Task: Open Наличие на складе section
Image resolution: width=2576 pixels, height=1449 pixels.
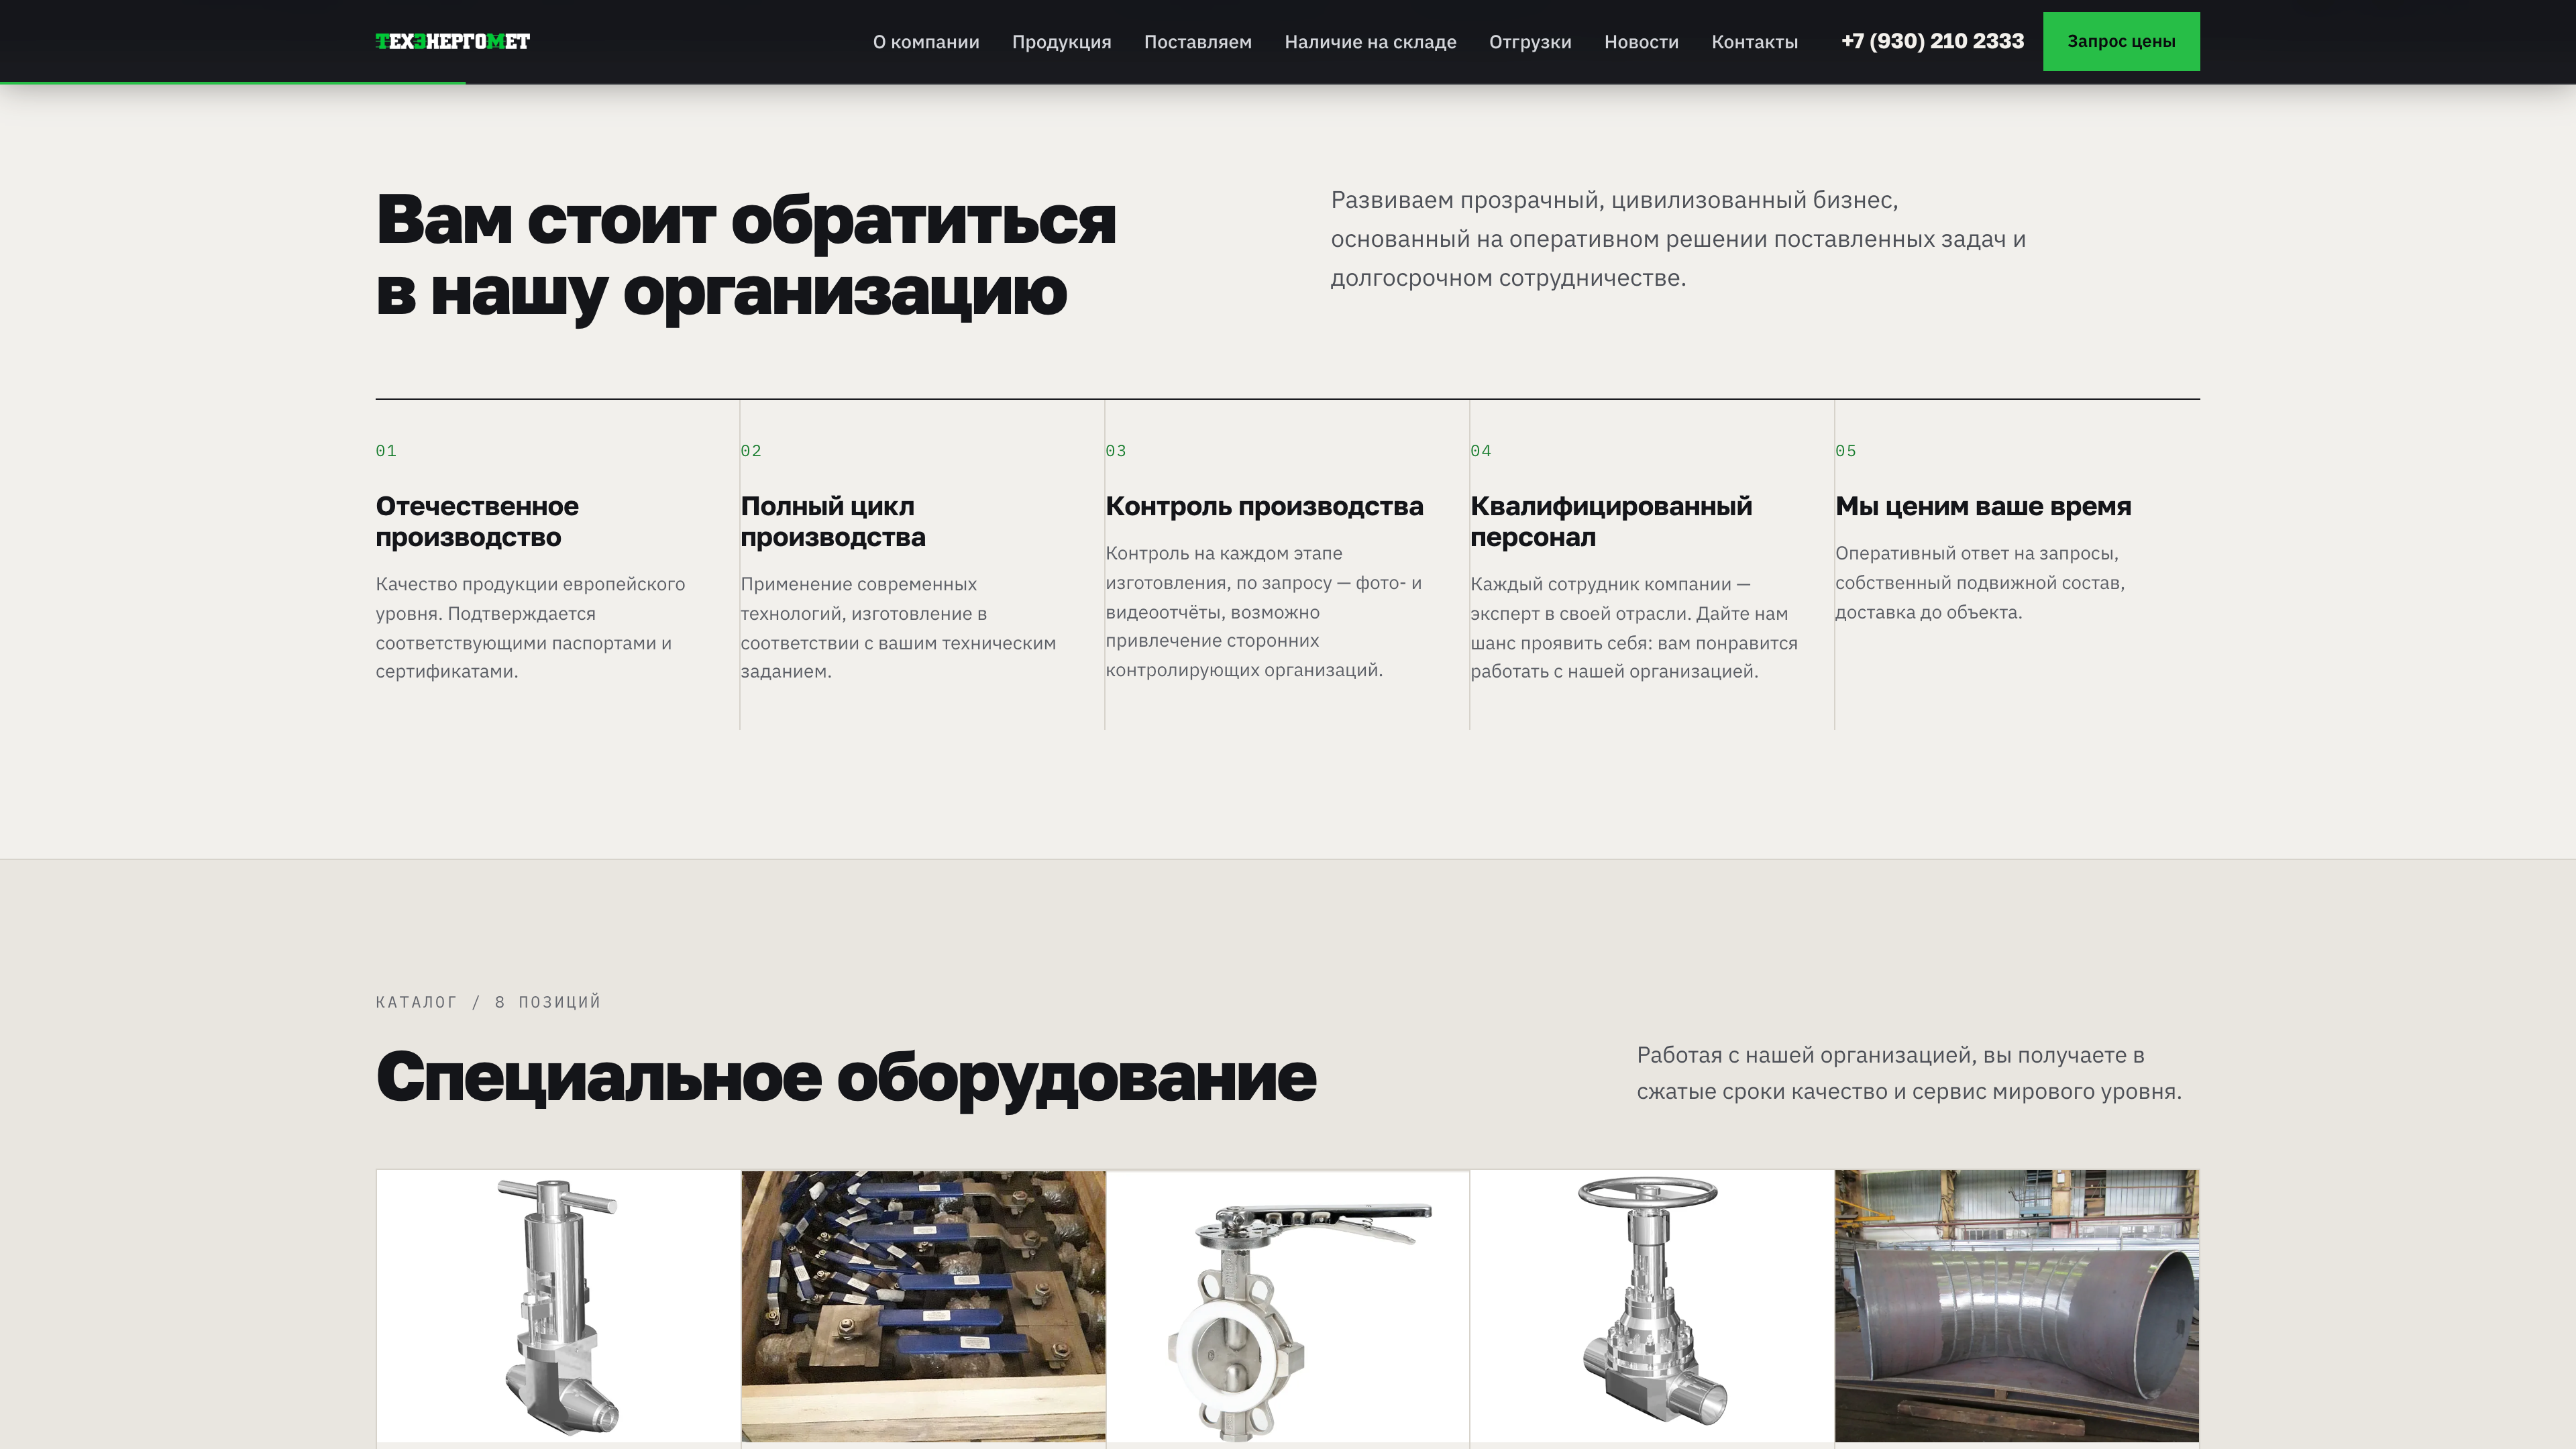Action: (1370, 42)
